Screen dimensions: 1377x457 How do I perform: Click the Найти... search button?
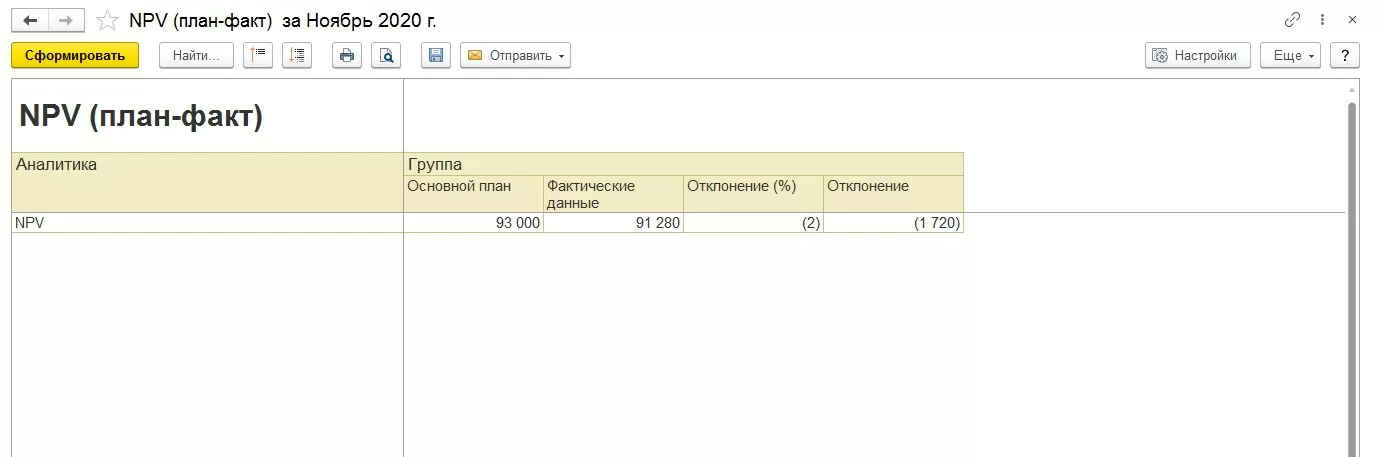(x=196, y=55)
